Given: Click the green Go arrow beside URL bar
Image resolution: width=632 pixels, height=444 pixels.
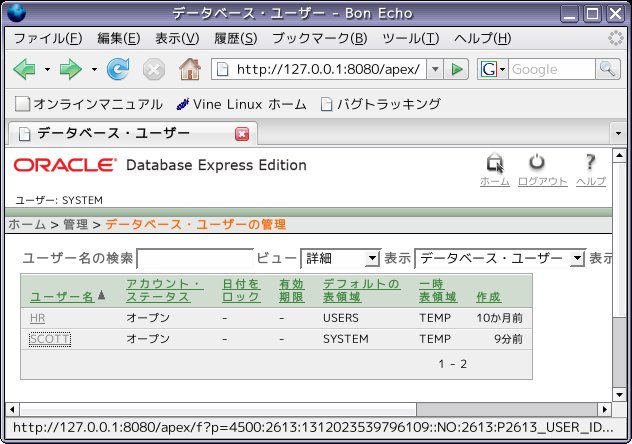Looking at the screenshot, I should pos(456,69).
